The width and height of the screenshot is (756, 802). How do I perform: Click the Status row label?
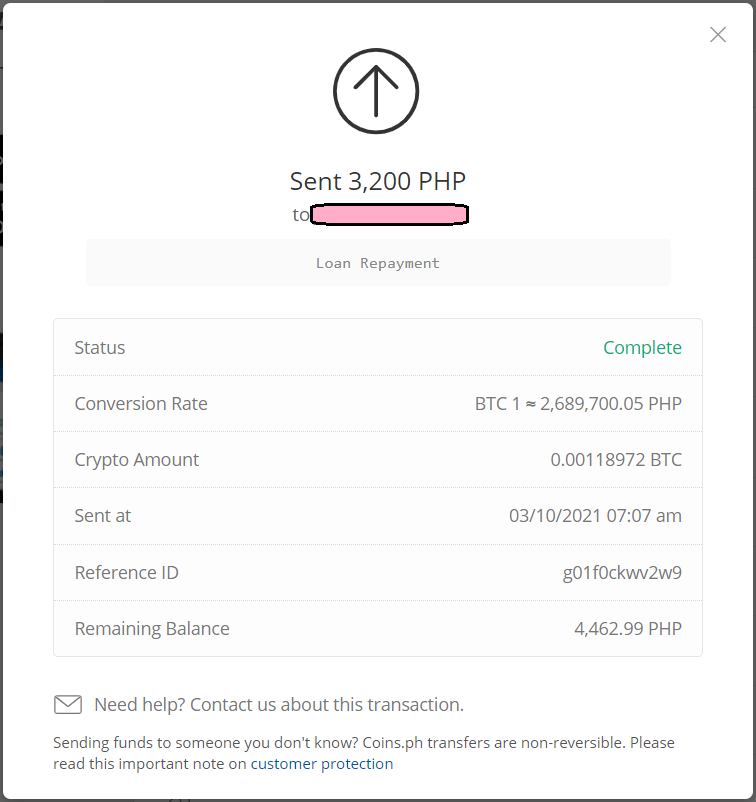click(100, 347)
